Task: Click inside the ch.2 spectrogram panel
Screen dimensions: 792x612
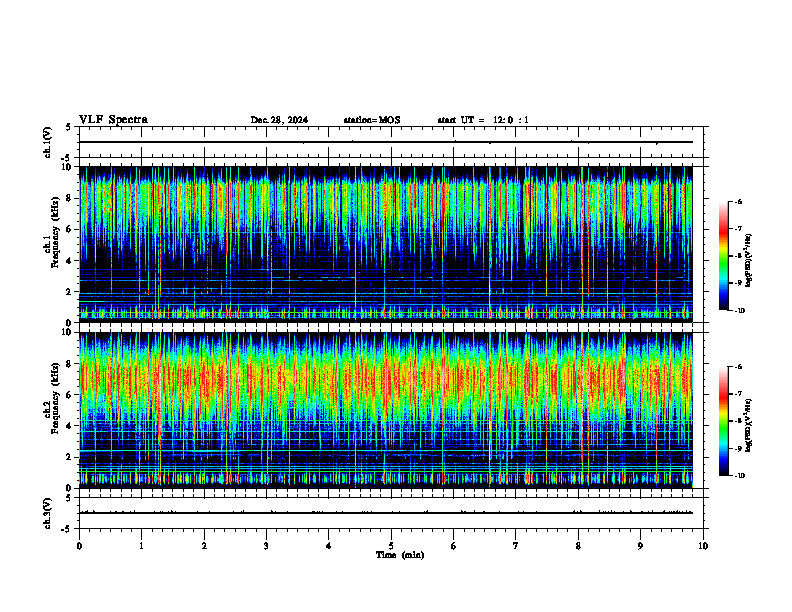Action: pyautogui.click(x=385, y=410)
